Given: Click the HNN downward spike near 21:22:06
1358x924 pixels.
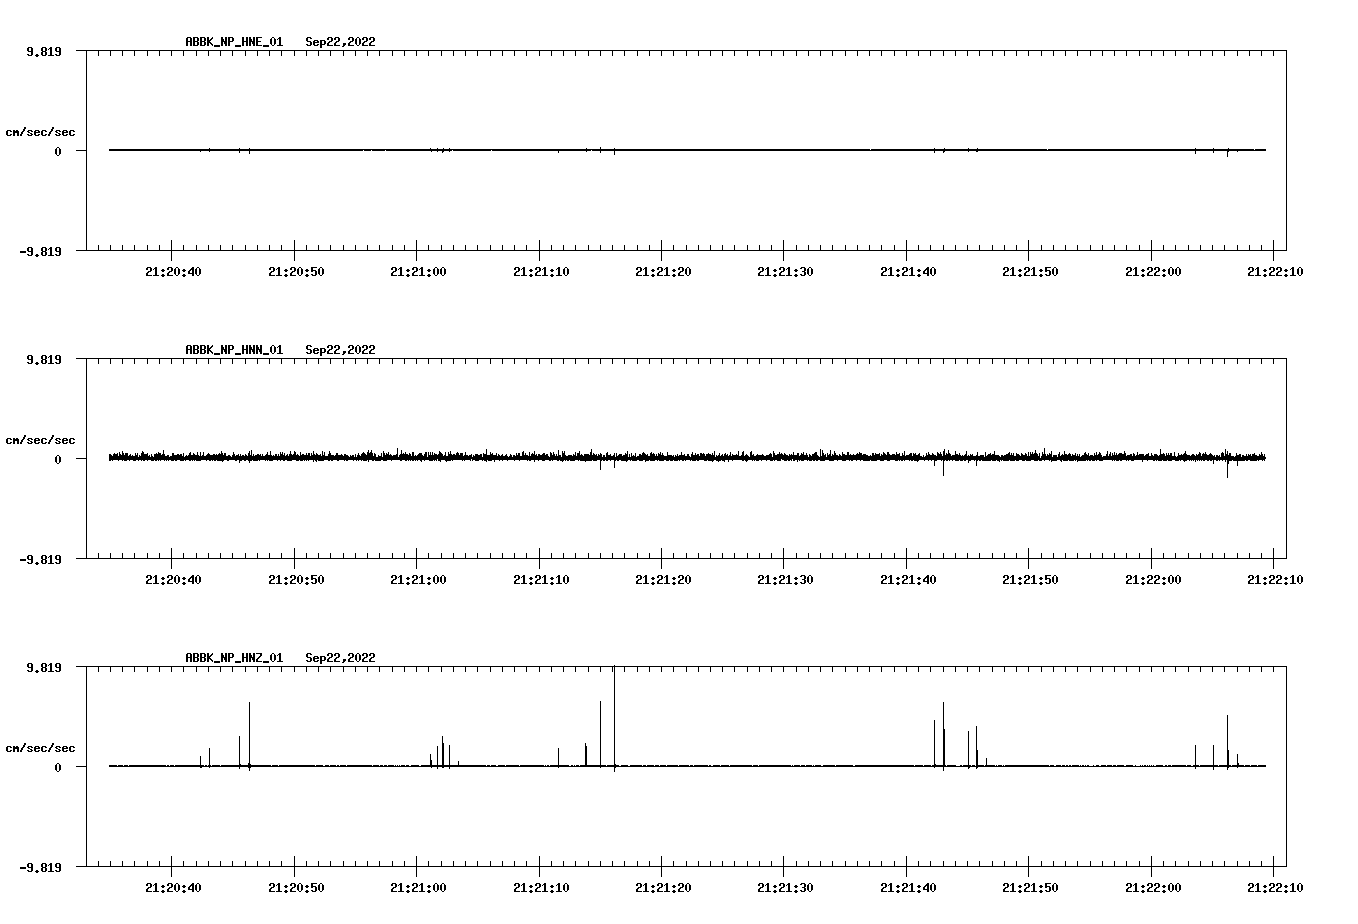Looking at the screenshot, I should pos(1227,467).
